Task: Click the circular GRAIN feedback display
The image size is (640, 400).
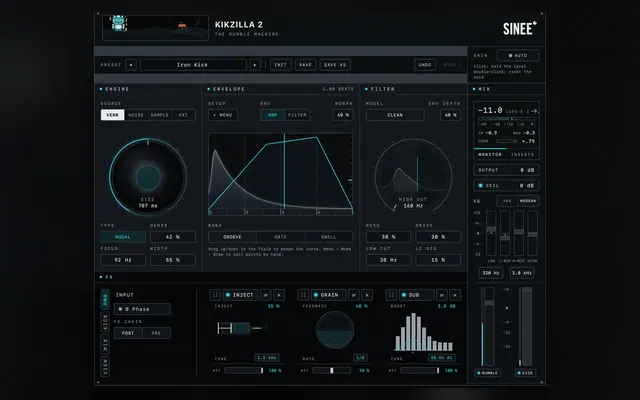Action: (335, 330)
